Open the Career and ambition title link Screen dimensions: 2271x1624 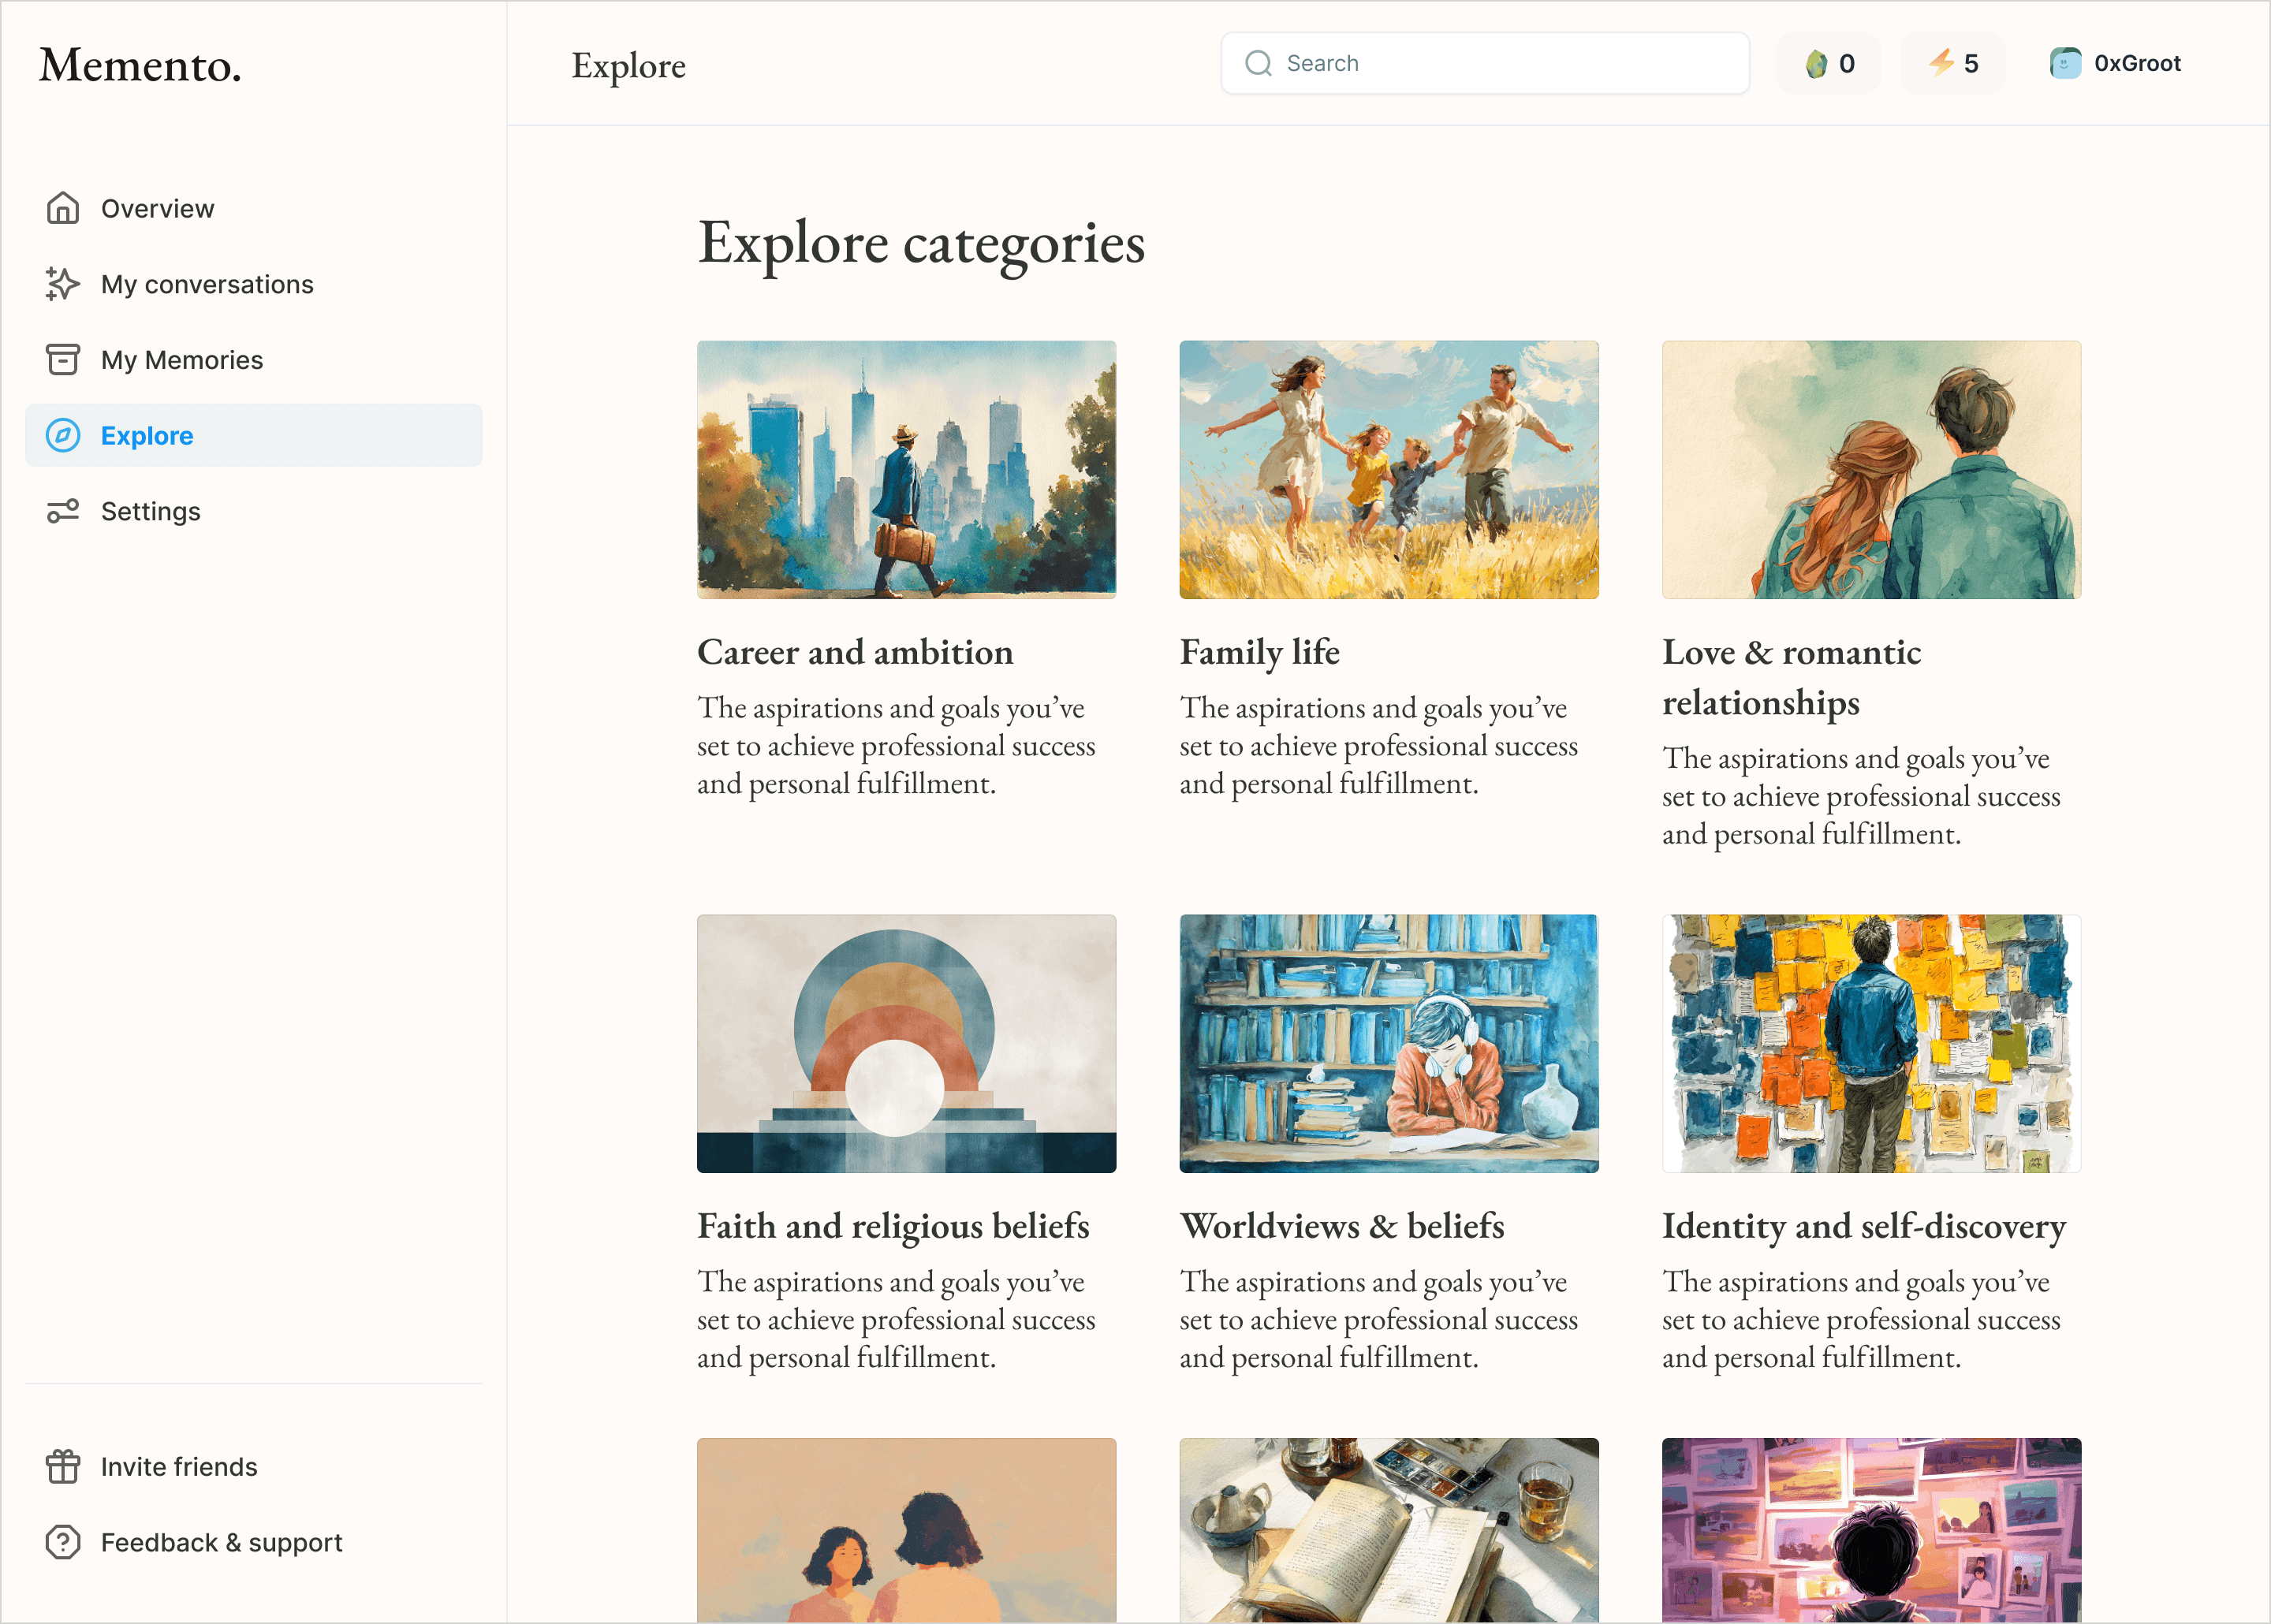coord(855,652)
